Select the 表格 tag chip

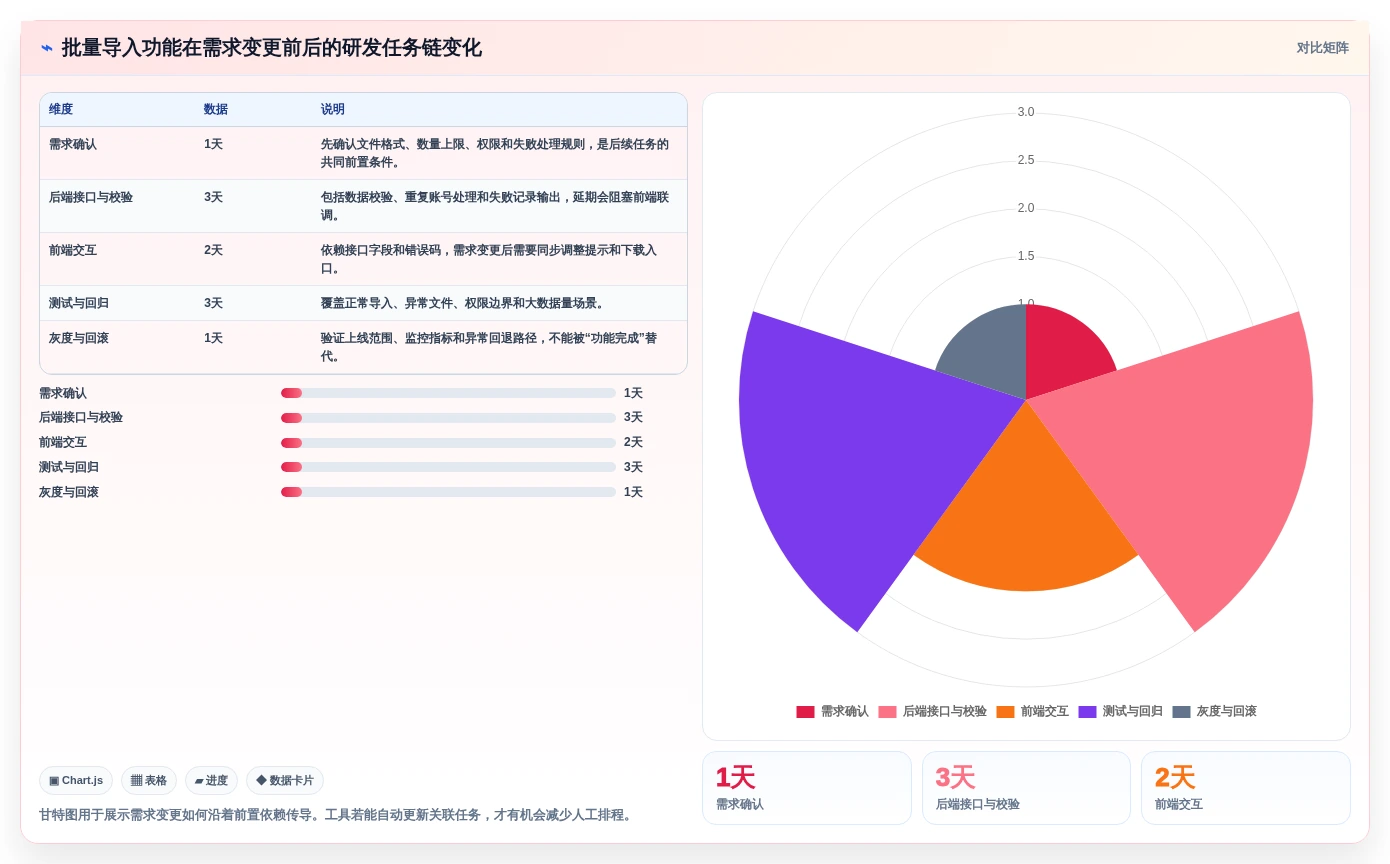coord(149,780)
